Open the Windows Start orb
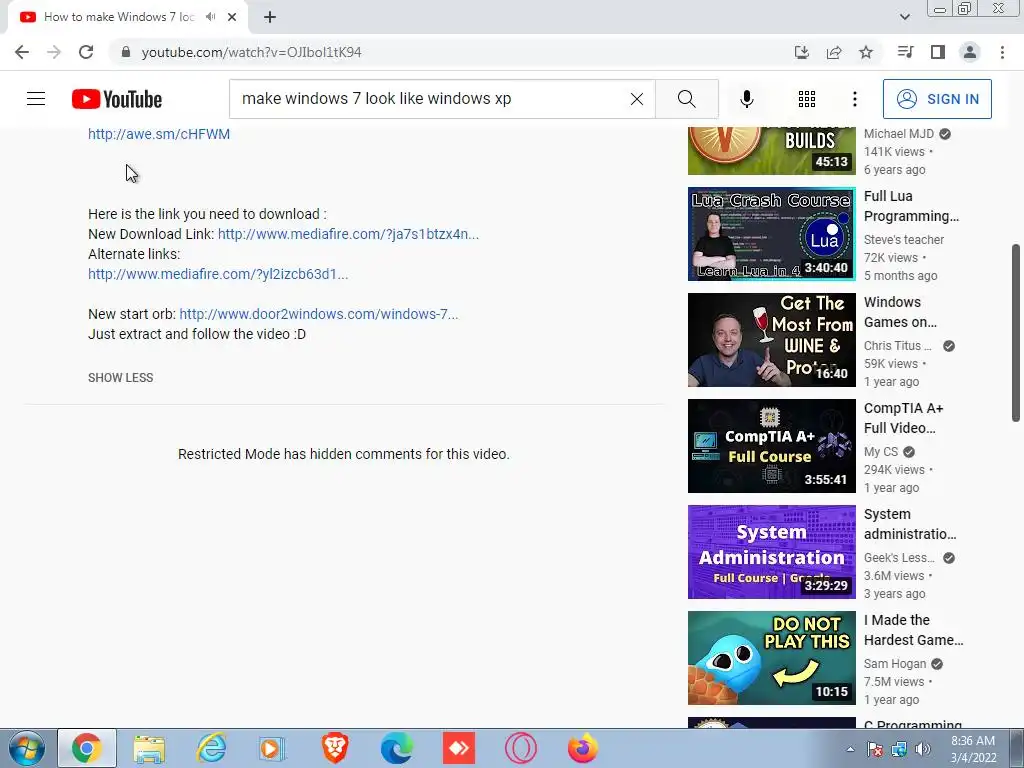The image size is (1024, 768). (26, 748)
